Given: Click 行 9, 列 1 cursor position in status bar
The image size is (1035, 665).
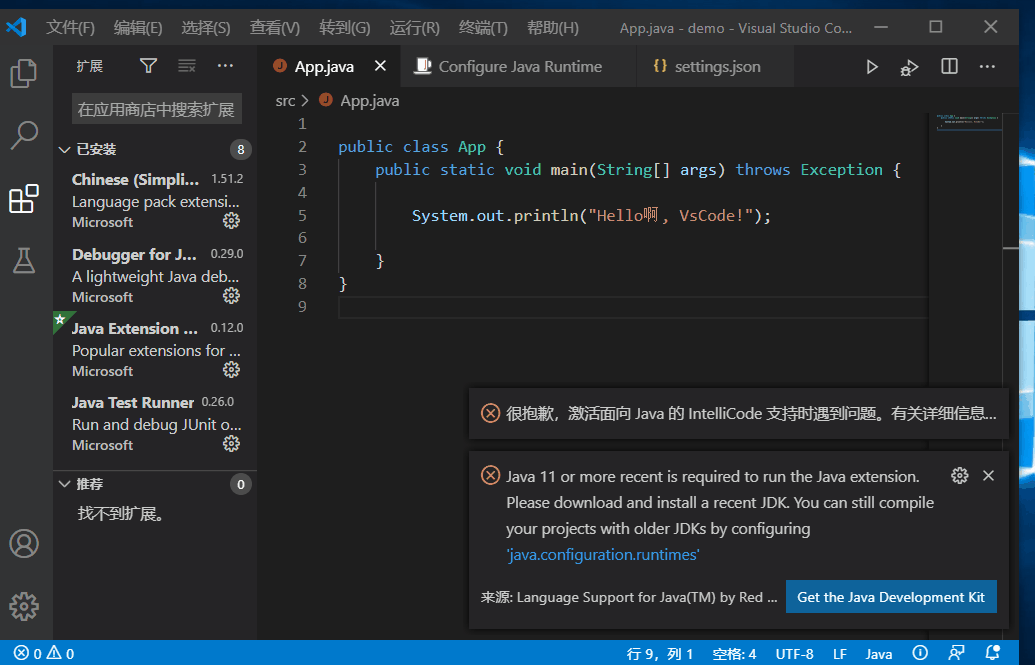Looking at the screenshot, I should coord(659,654).
